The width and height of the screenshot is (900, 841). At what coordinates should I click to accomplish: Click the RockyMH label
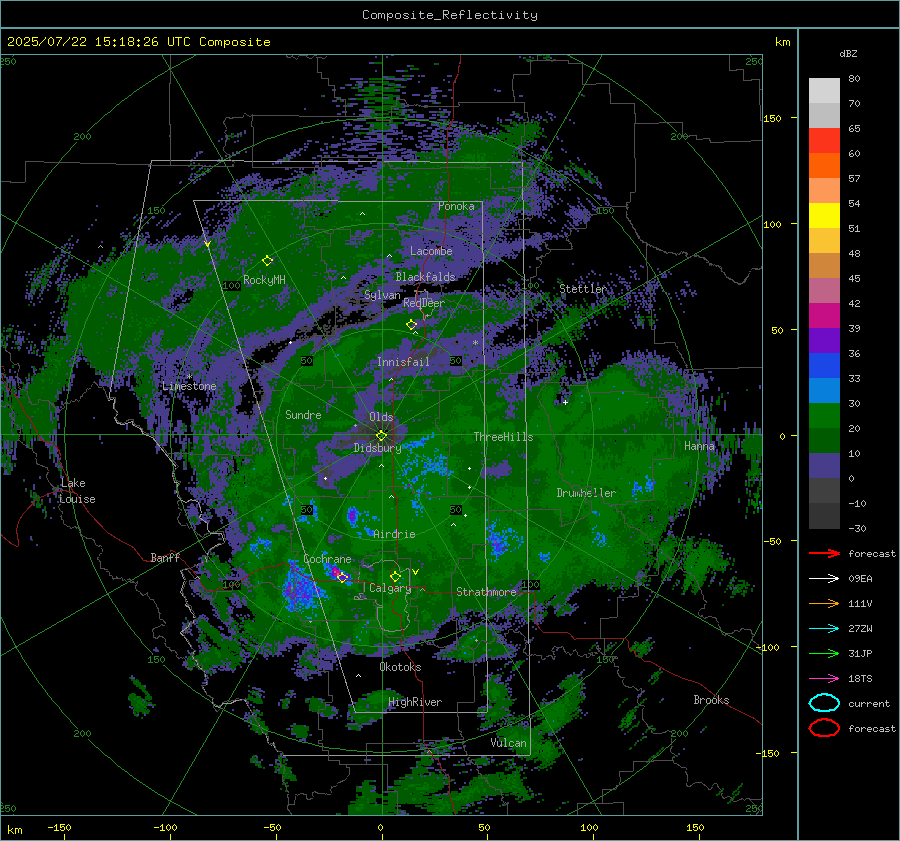[264, 280]
